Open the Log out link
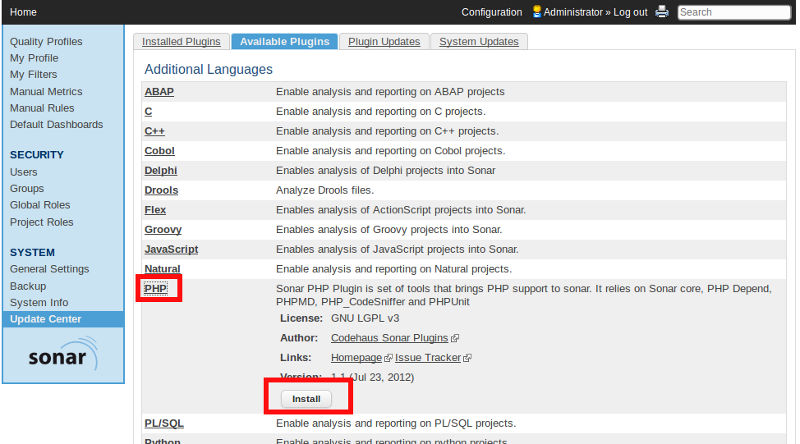 627,12
